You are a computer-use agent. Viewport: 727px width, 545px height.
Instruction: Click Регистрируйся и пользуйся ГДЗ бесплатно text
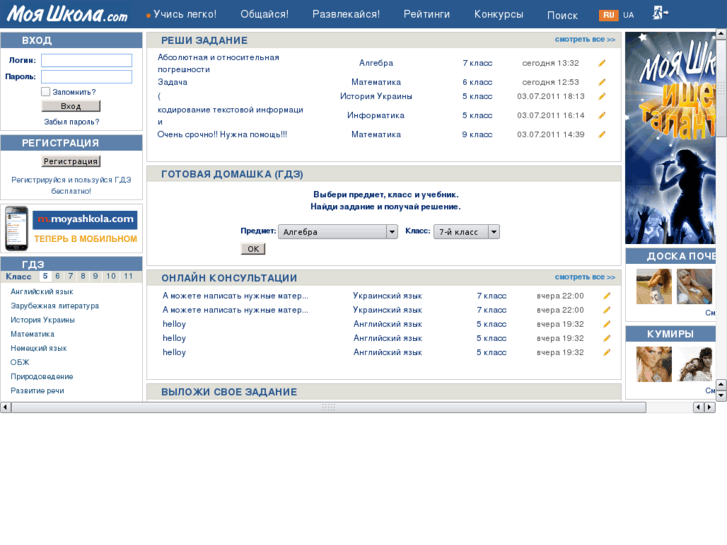pos(71,186)
